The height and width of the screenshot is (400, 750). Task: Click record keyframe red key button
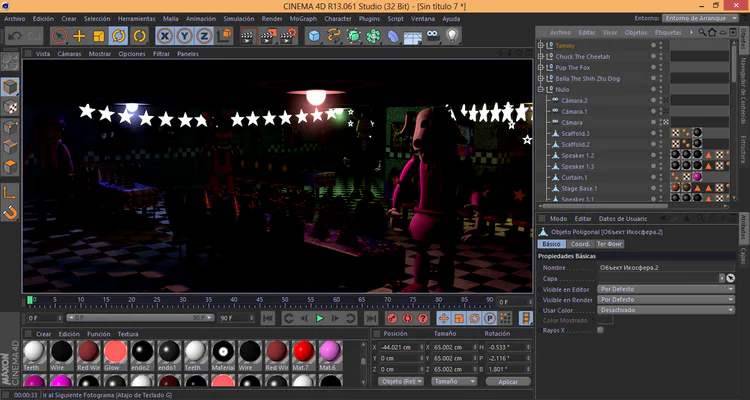(392, 318)
